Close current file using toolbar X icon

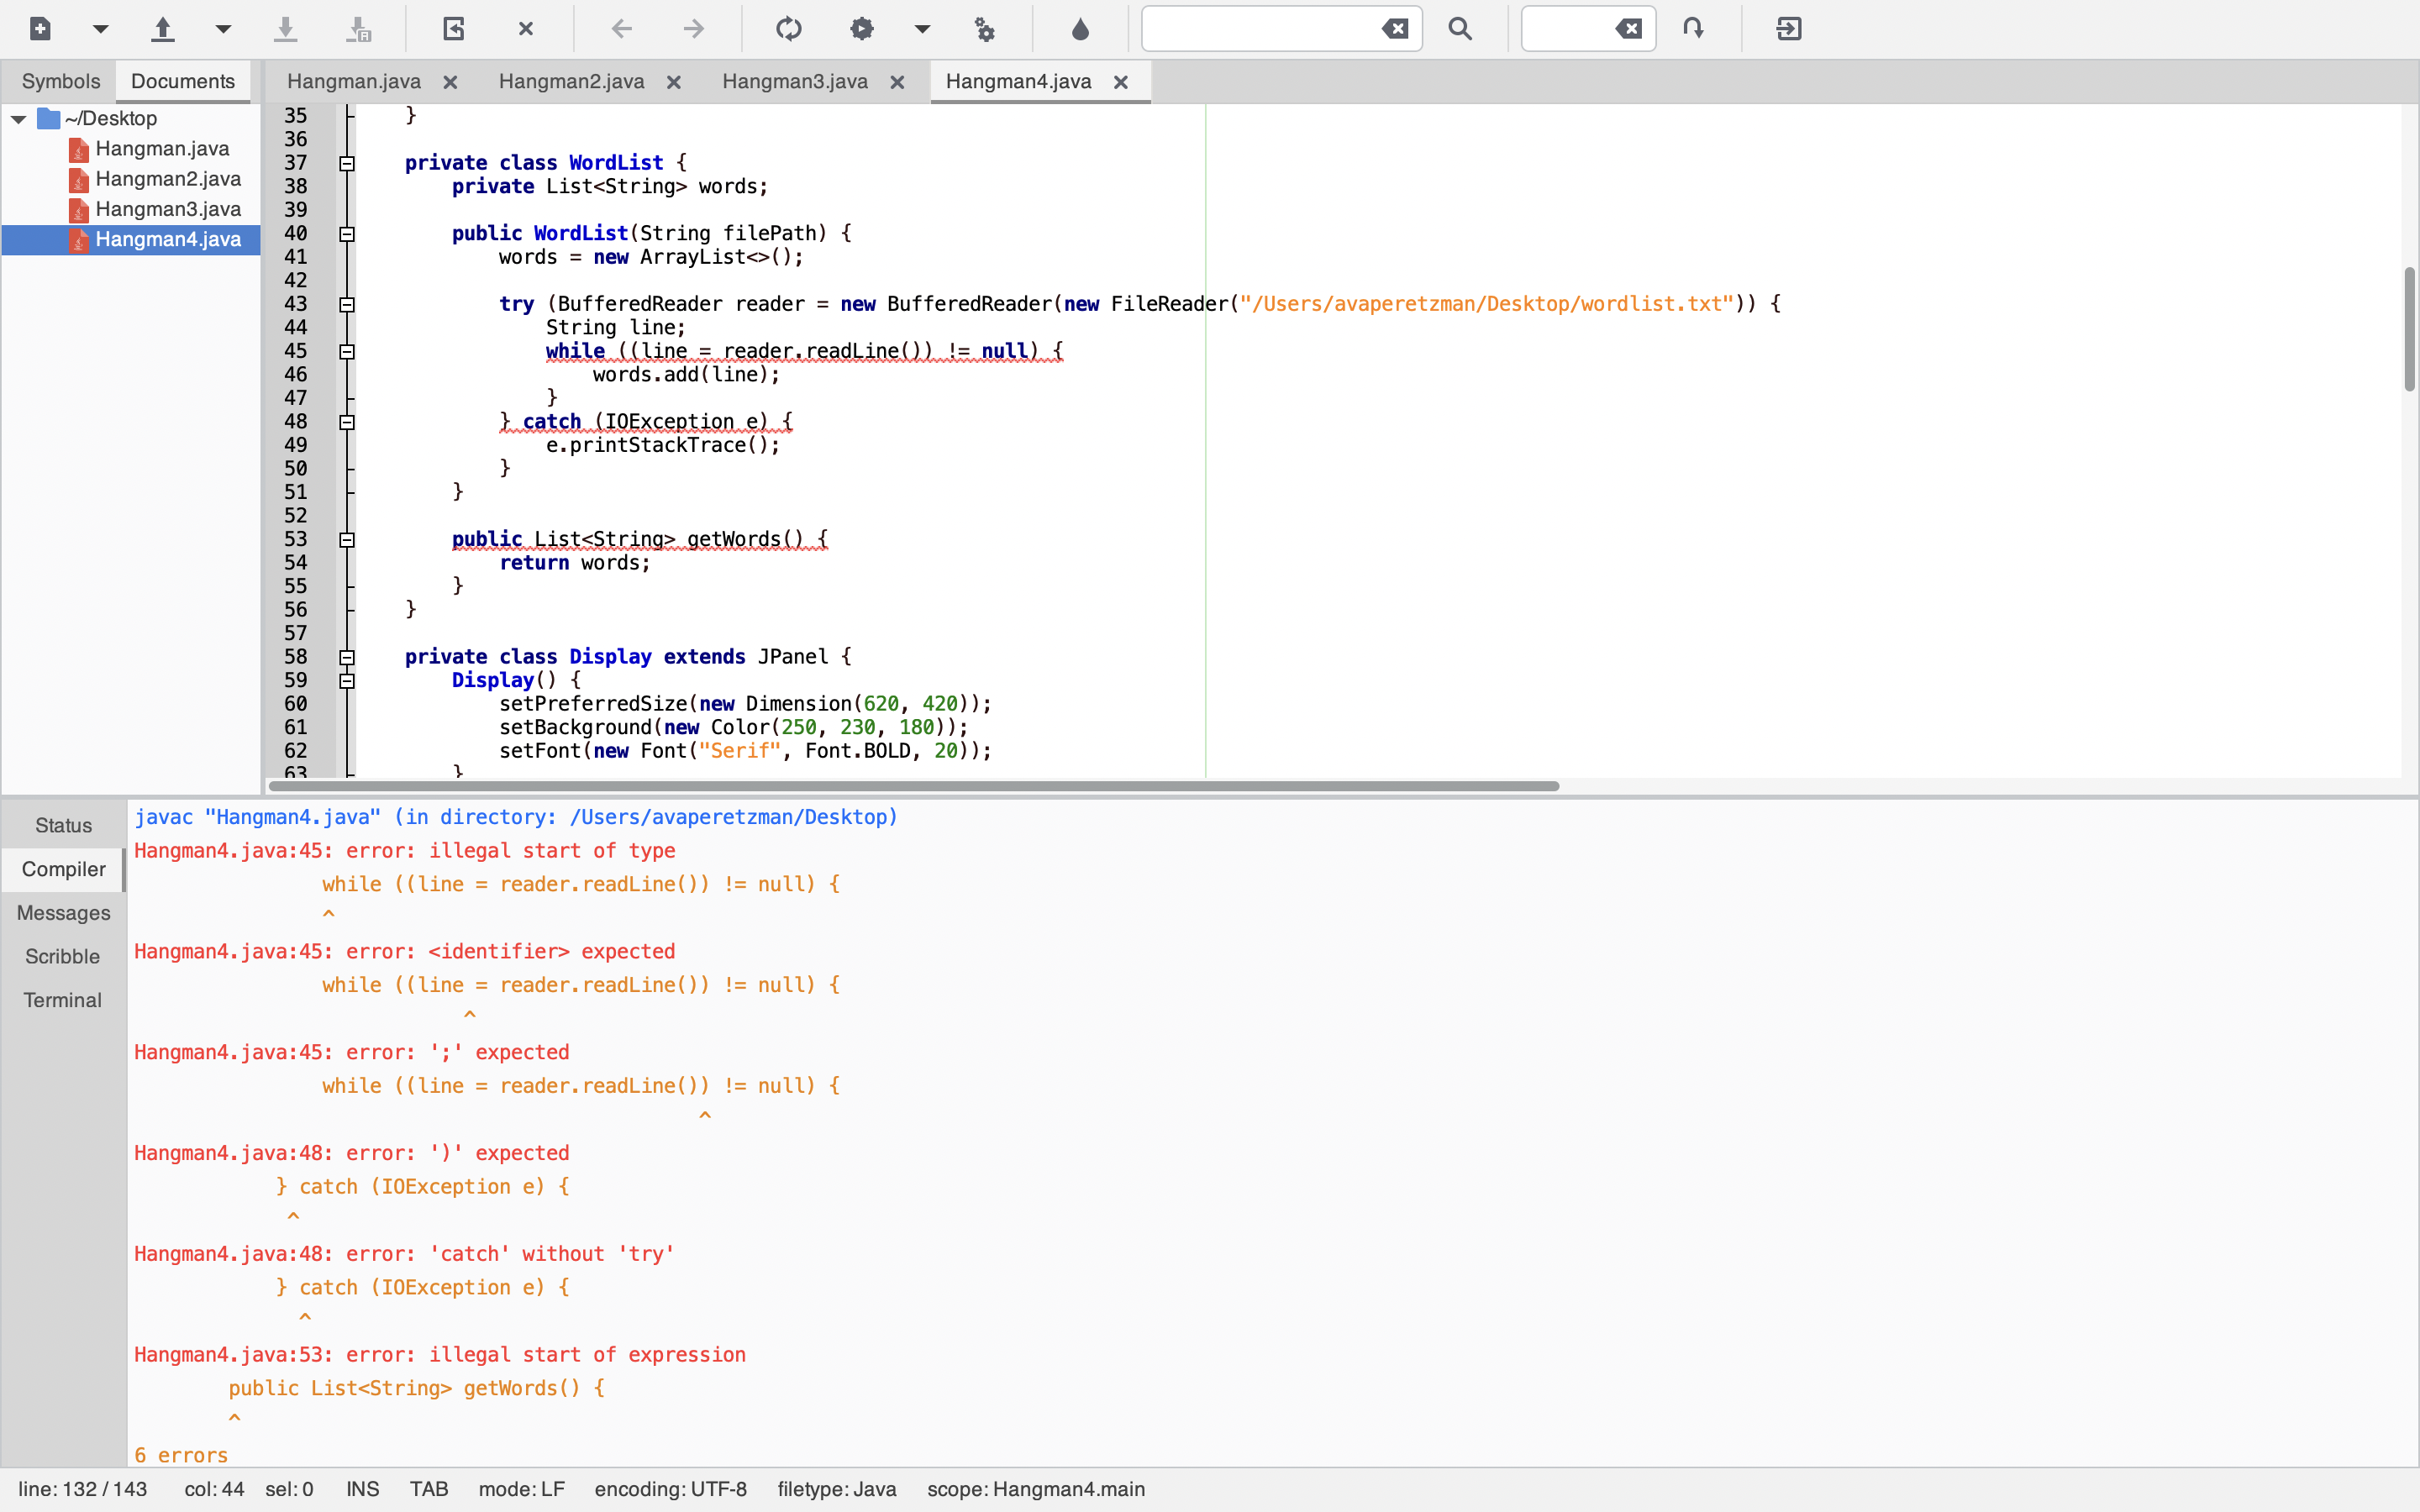526,29
